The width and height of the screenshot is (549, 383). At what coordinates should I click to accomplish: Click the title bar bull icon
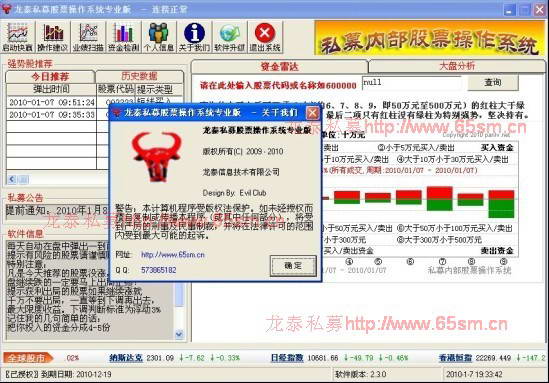[6, 9]
